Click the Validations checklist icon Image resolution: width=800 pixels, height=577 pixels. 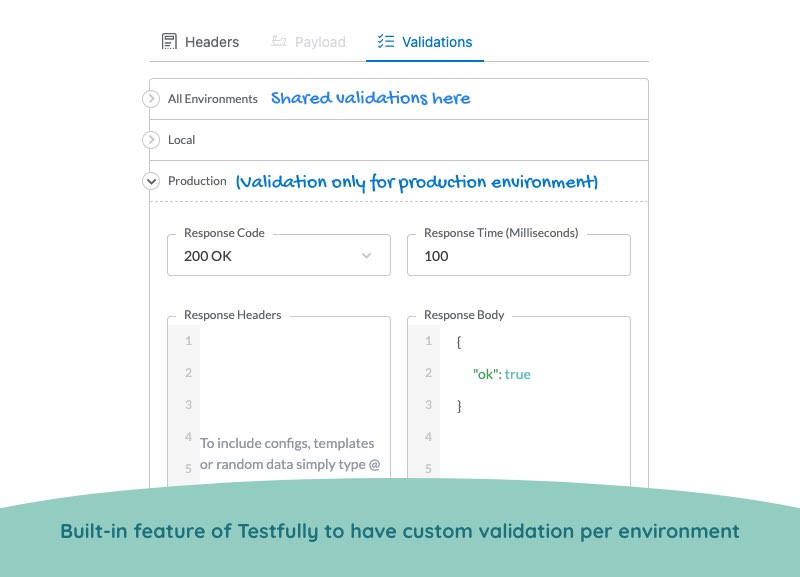tap(386, 41)
